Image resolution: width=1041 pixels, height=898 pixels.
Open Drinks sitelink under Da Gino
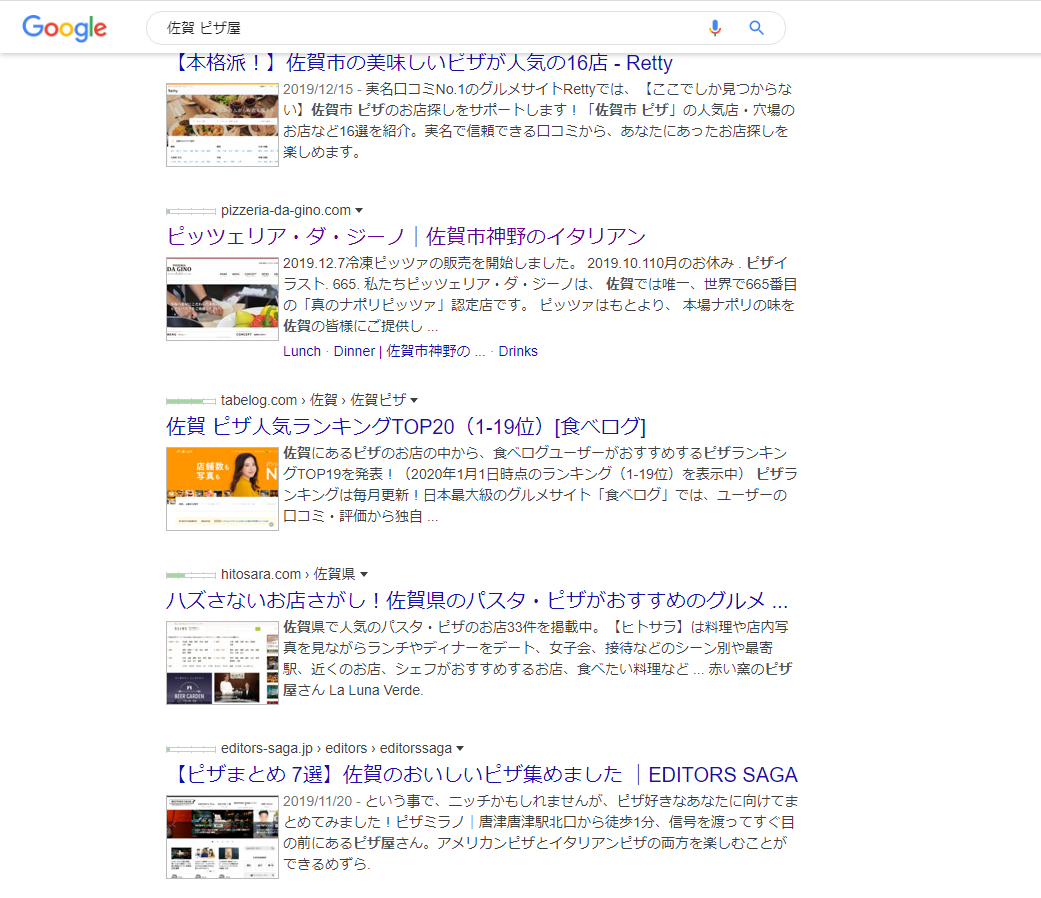coord(518,351)
